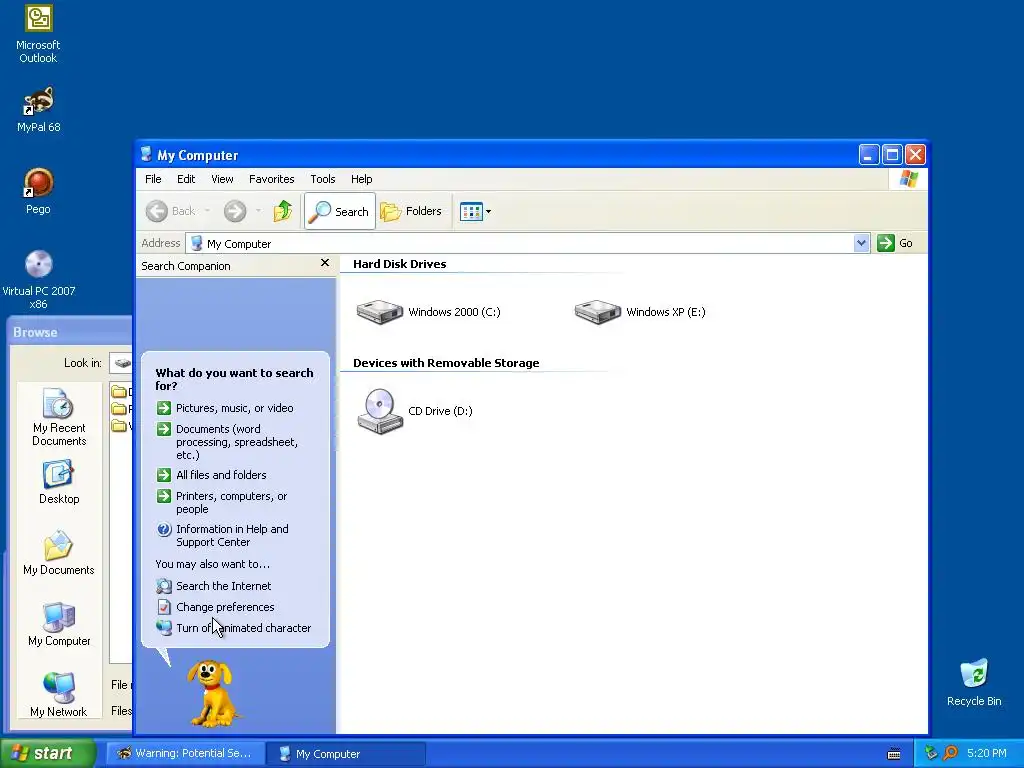Screen dimensions: 1024x768
Task: Close the Search Companion pane
Action: (x=325, y=263)
